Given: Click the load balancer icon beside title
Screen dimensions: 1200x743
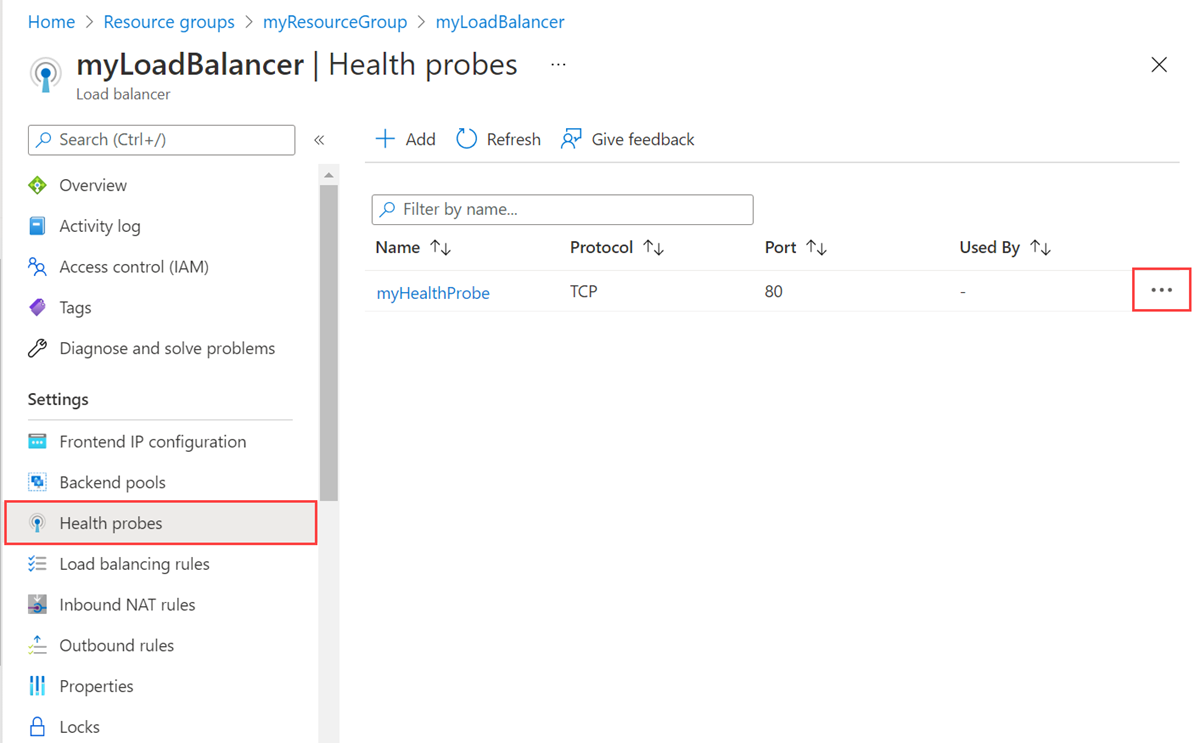Looking at the screenshot, I should tap(45, 74).
